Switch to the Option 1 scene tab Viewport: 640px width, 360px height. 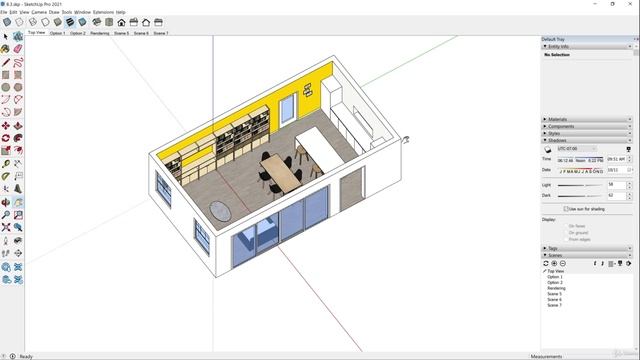57,33
